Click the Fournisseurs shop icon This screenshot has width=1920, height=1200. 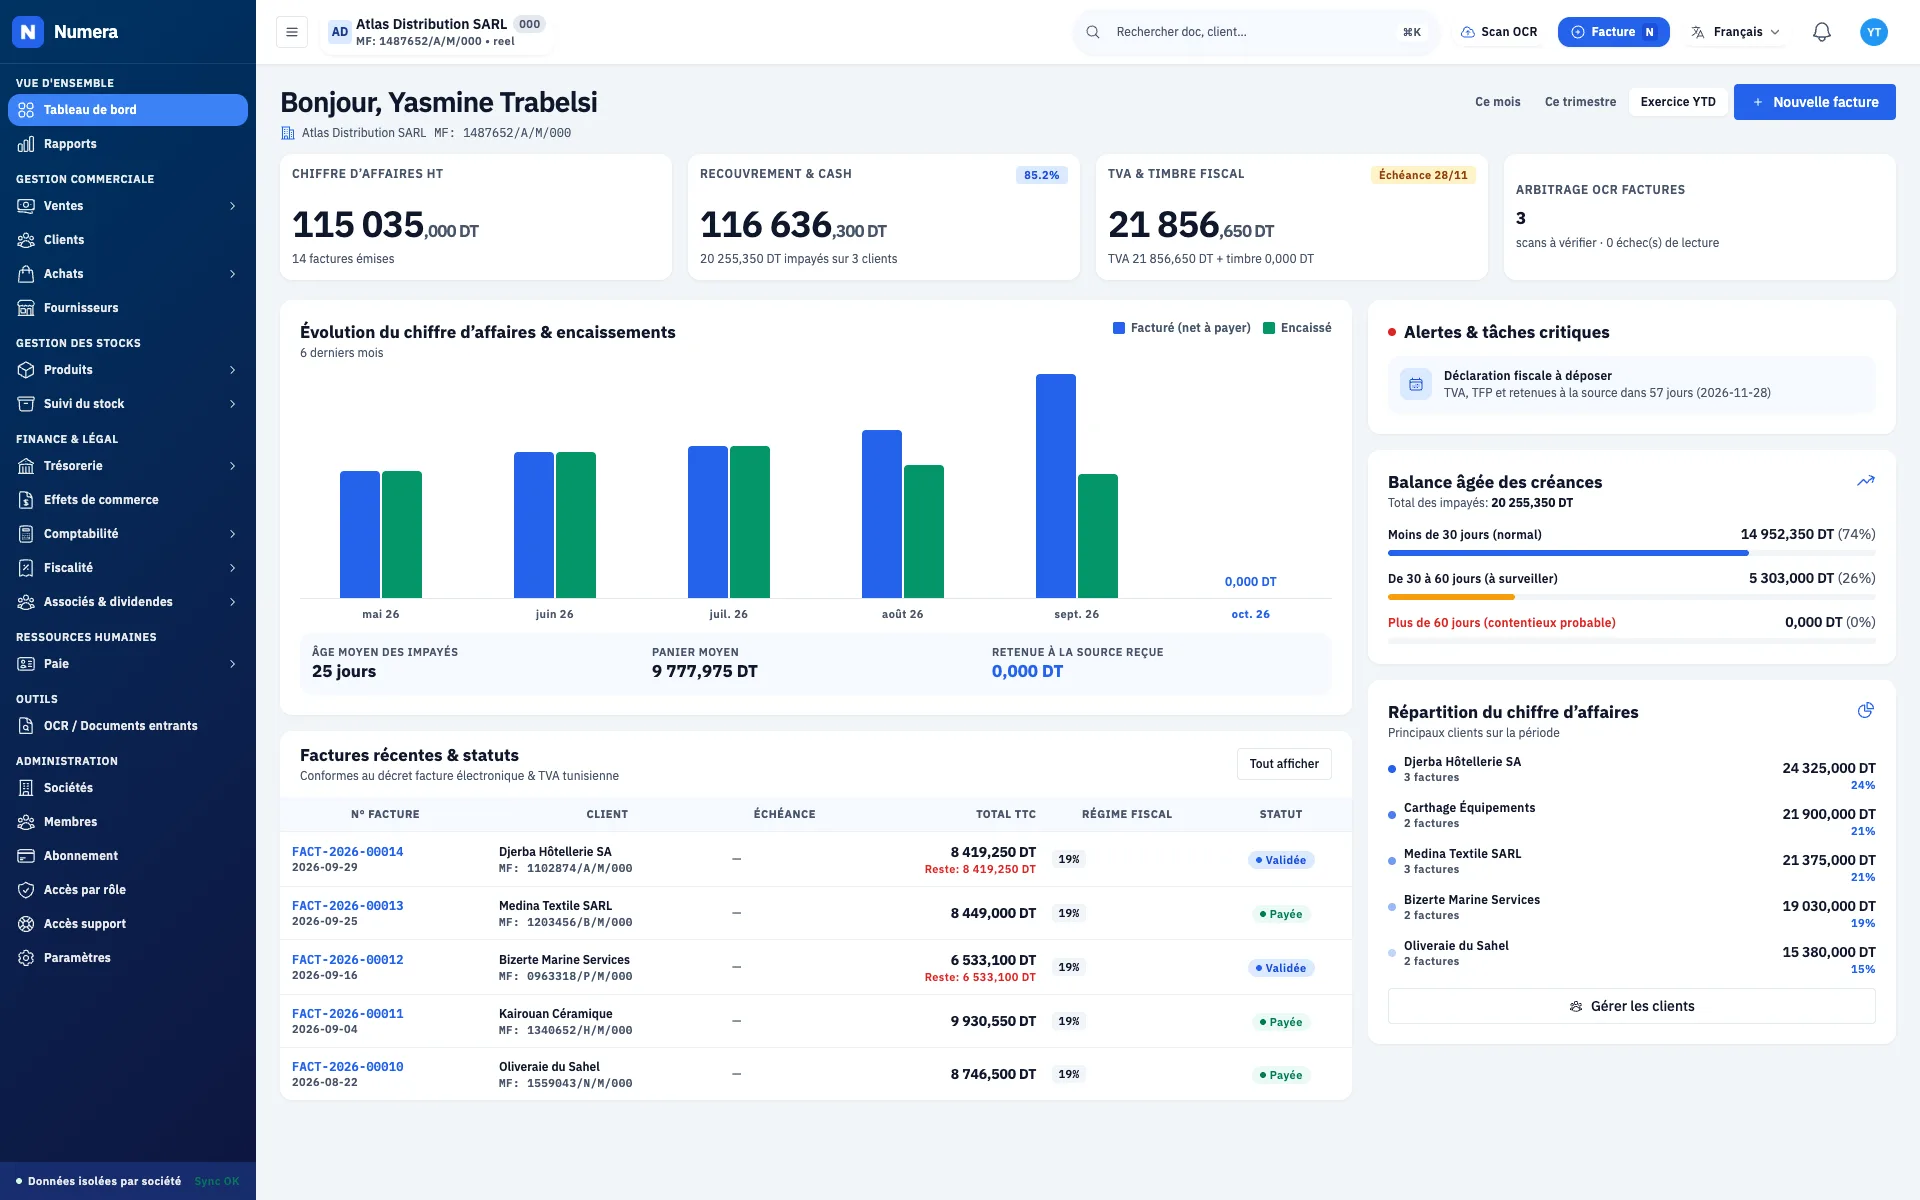pos(26,308)
